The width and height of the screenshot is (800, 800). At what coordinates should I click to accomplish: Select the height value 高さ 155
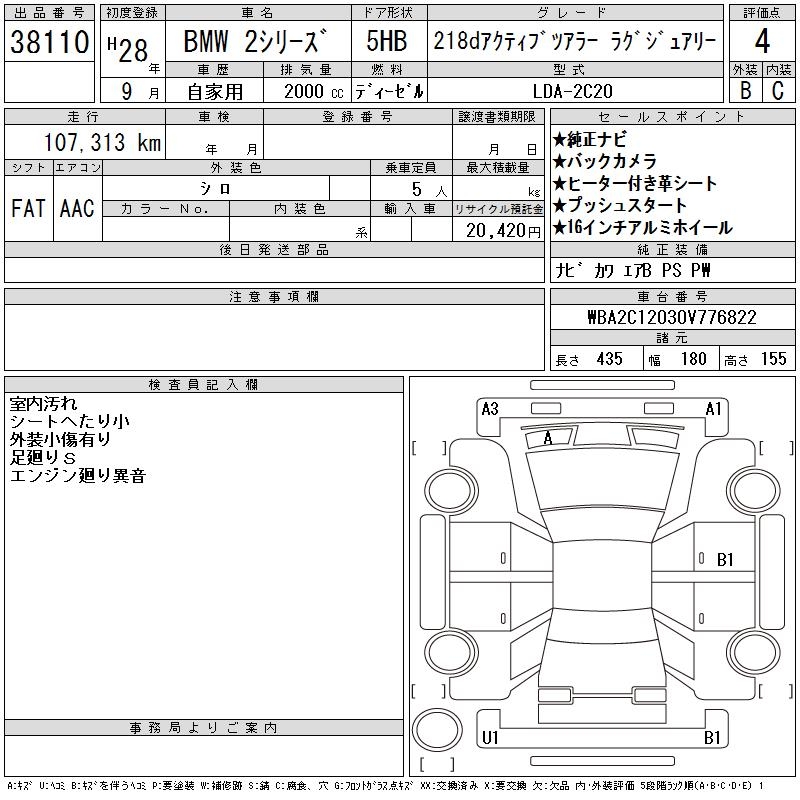pyautogui.click(x=756, y=359)
